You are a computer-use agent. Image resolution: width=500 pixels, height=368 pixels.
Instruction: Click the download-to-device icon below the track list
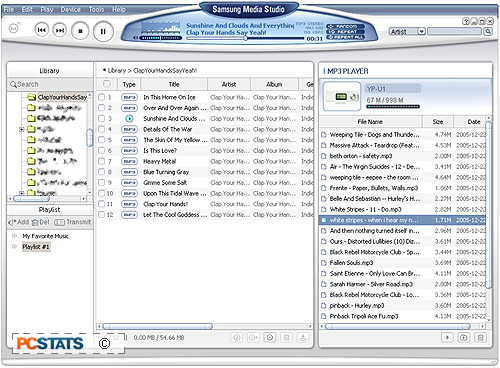point(303,338)
